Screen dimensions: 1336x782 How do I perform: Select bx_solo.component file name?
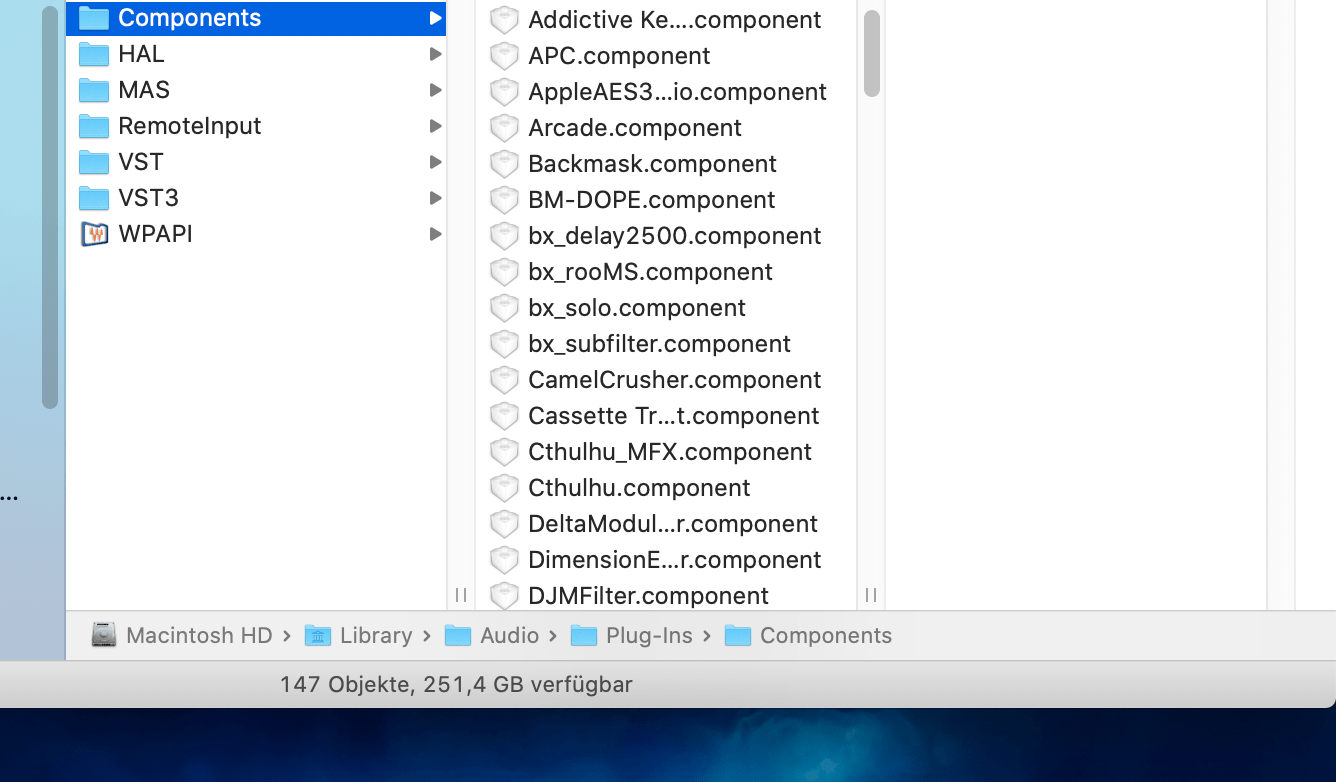pyautogui.click(x=637, y=308)
